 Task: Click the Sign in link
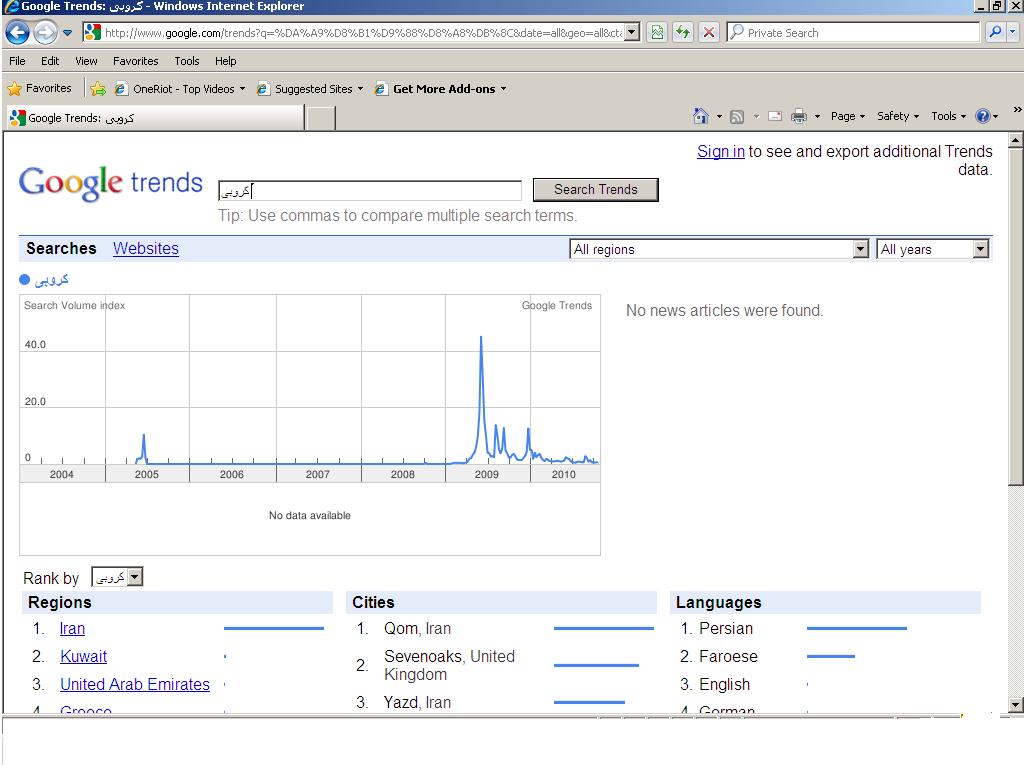[720, 152]
